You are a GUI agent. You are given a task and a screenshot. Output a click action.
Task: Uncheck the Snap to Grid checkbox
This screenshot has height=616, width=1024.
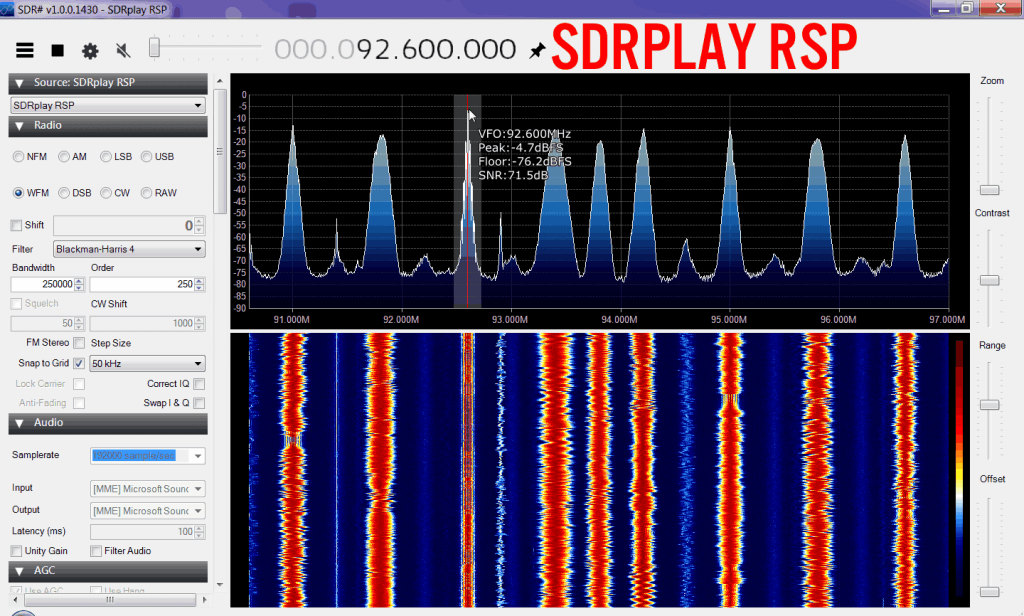coord(79,363)
